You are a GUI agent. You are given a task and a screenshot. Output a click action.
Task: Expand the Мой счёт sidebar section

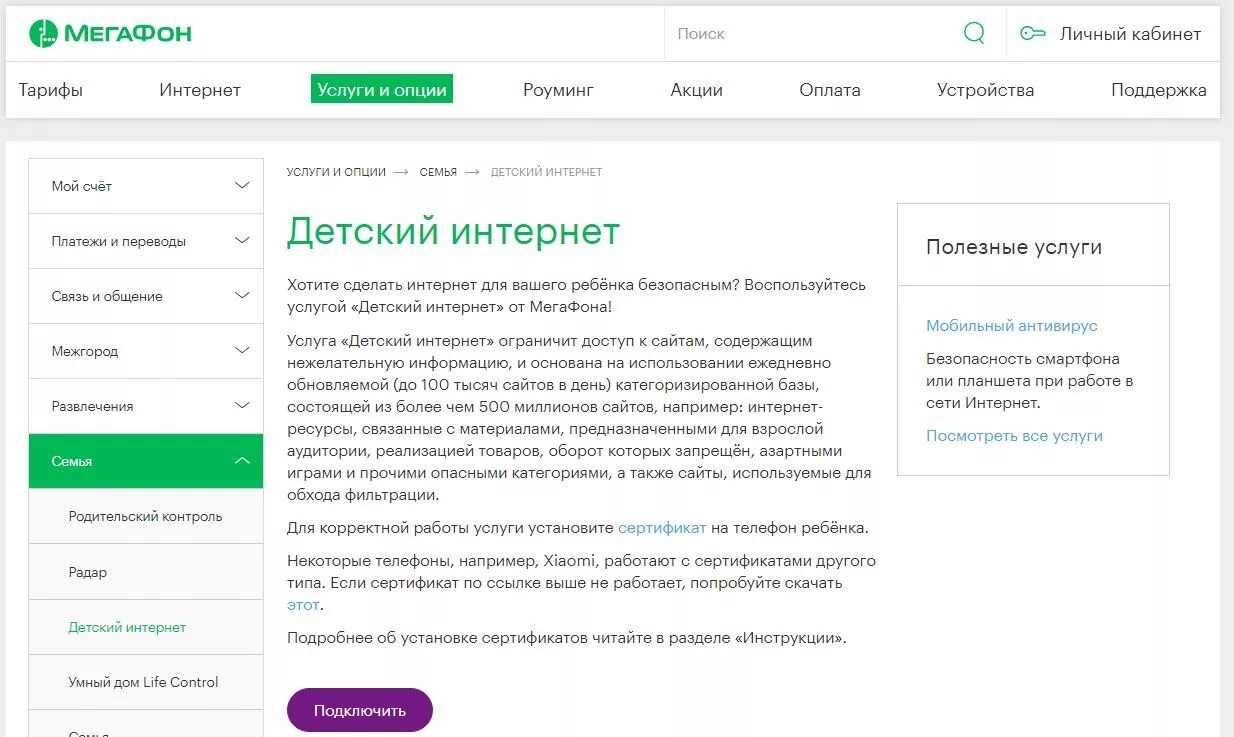coord(145,185)
